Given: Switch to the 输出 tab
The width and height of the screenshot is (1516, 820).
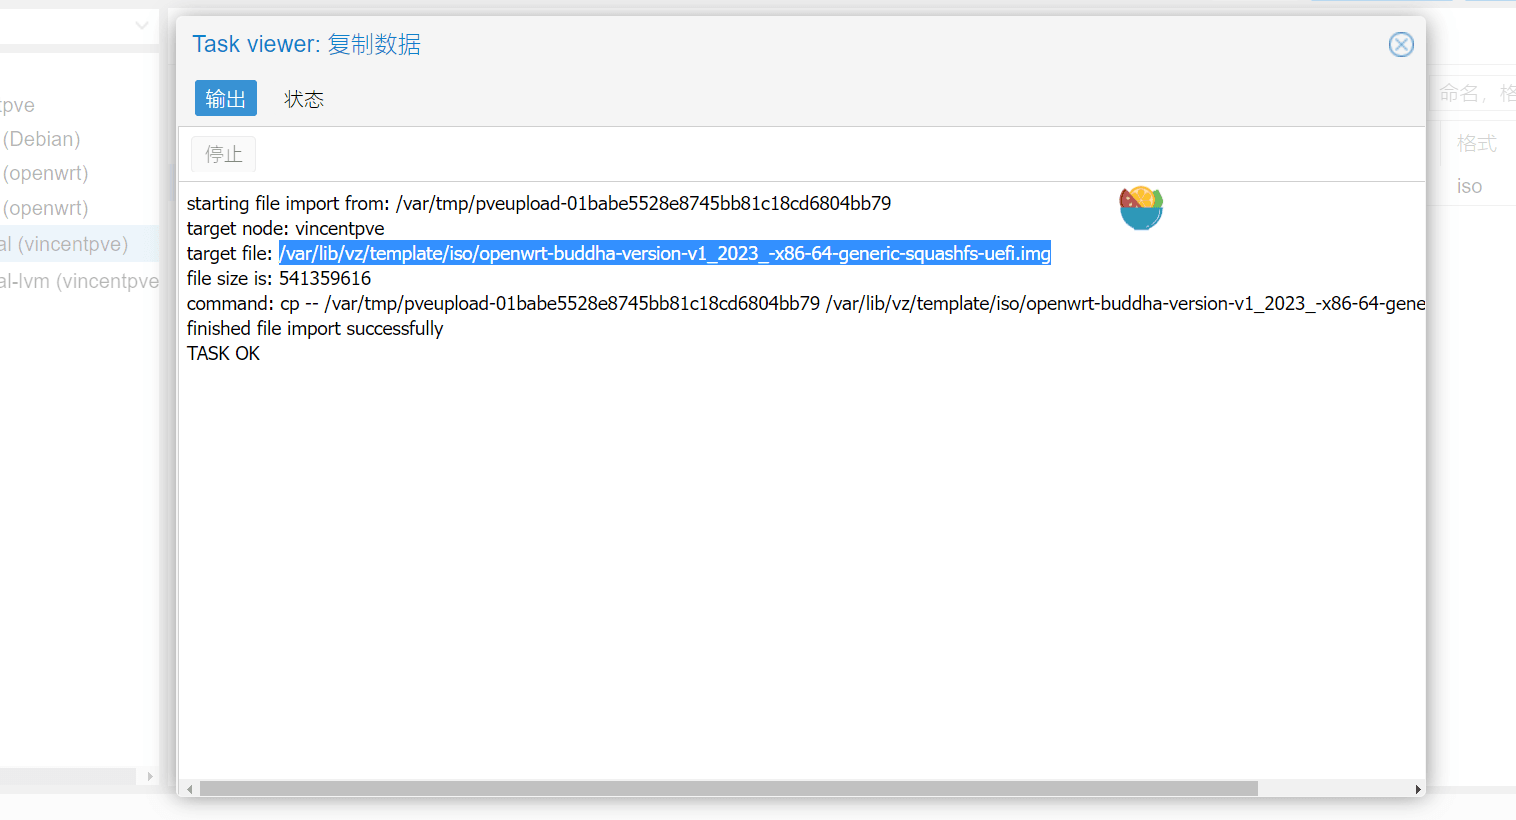Looking at the screenshot, I should 225,99.
